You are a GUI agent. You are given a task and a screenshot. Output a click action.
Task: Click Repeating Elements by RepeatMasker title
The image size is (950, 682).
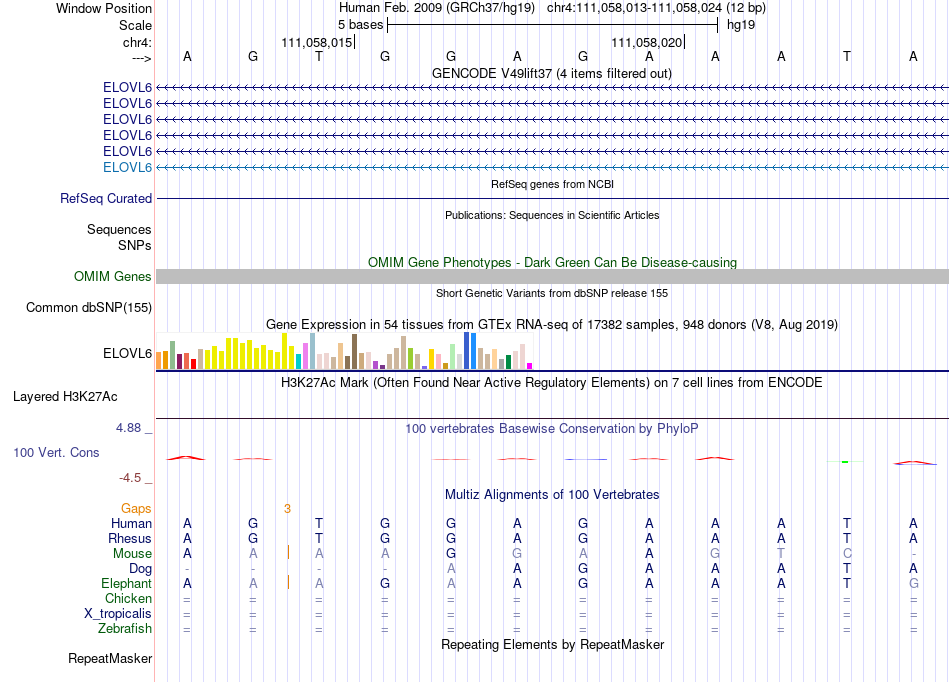[552, 645]
